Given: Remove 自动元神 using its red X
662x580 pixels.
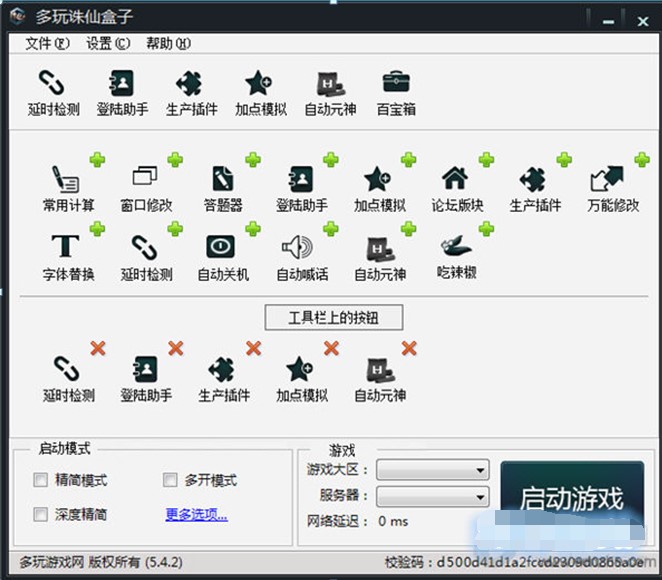Looking at the screenshot, I should click(x=409, y=349).
